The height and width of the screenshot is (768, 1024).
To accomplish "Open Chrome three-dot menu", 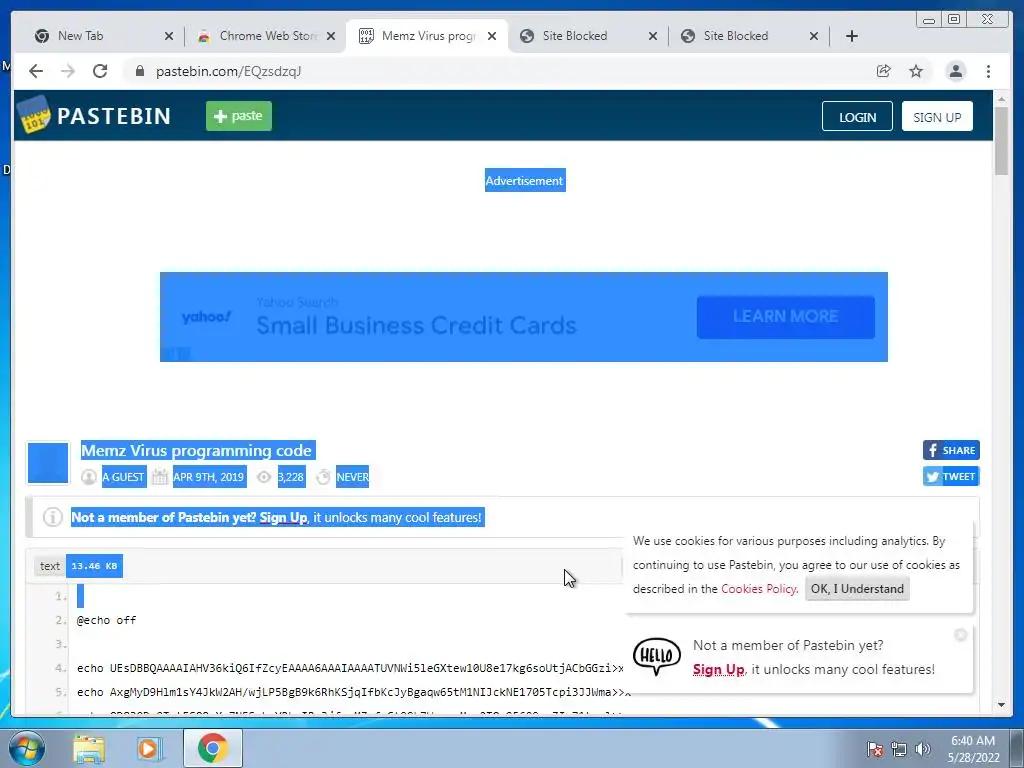I will click(988, 71).
